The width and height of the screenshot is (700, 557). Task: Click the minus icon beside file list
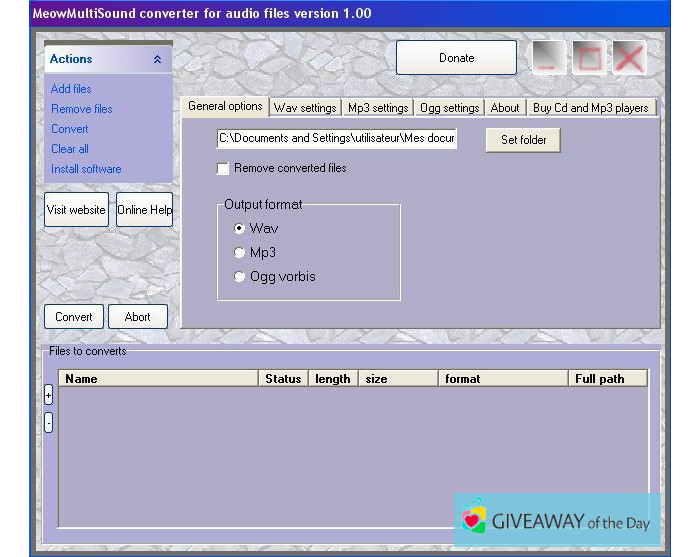[x=49, y=422]
